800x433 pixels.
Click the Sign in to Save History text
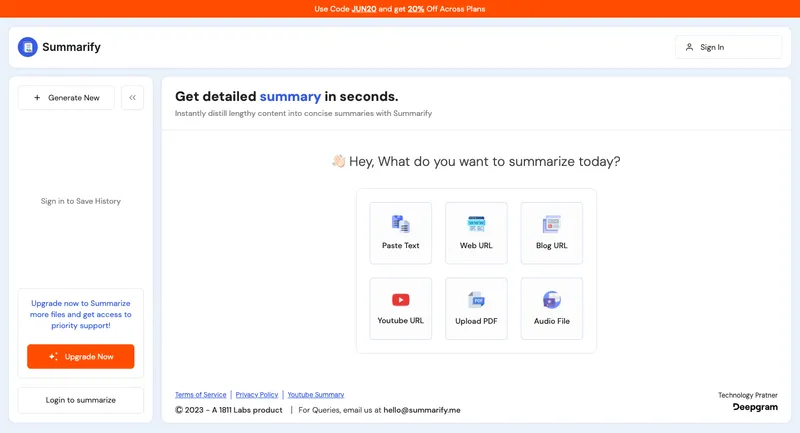point(81,201)
